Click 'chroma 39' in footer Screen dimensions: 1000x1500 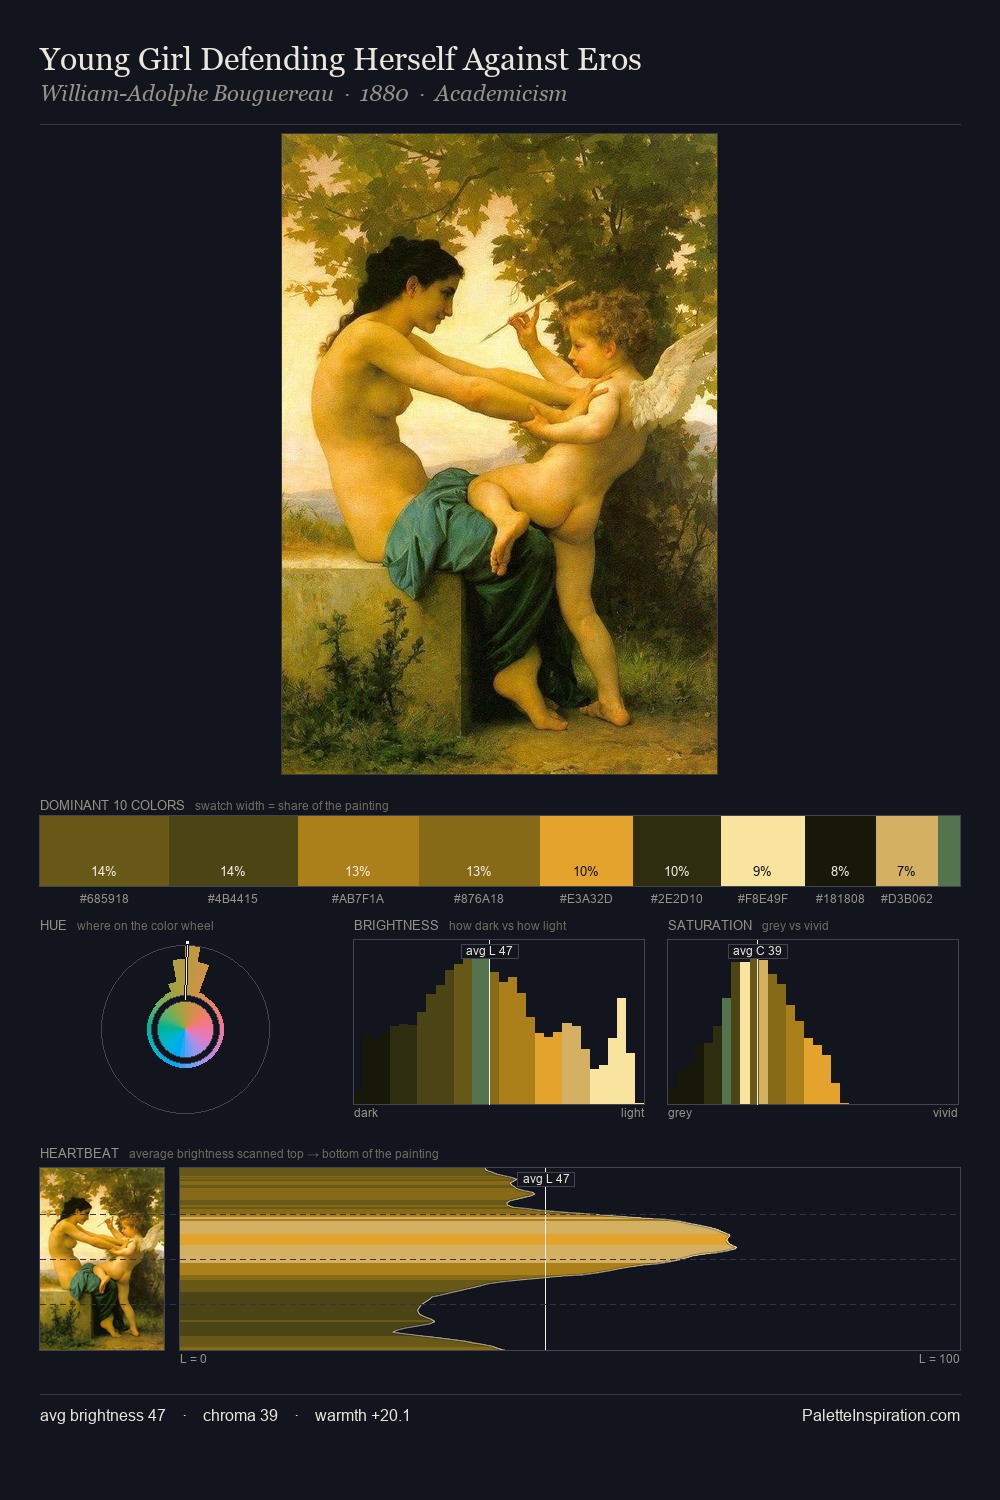point(240,1415)
